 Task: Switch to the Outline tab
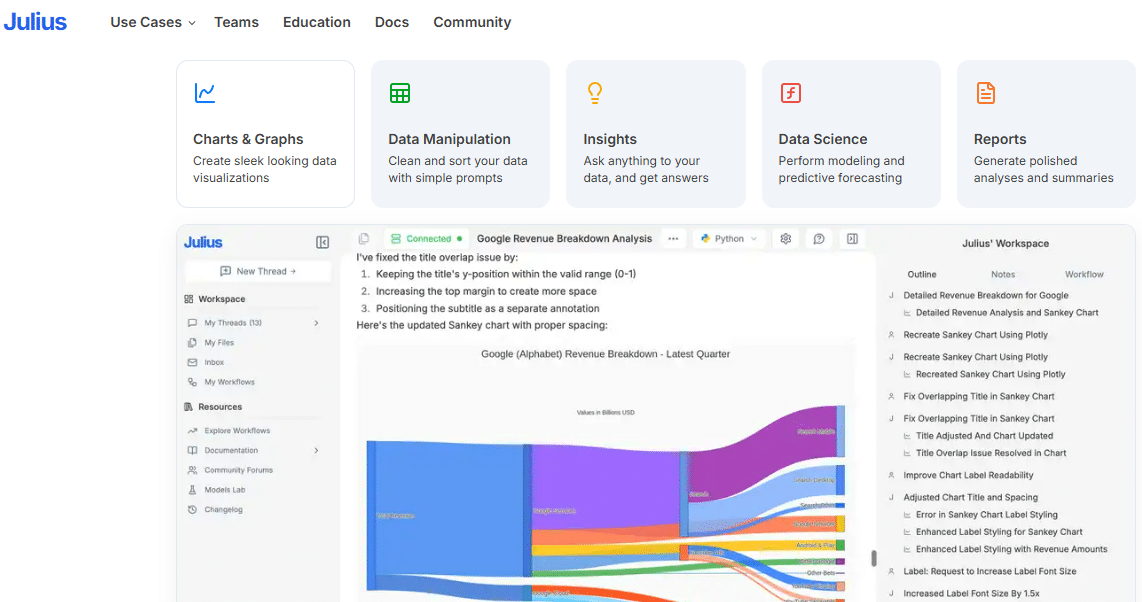(922, 274)
